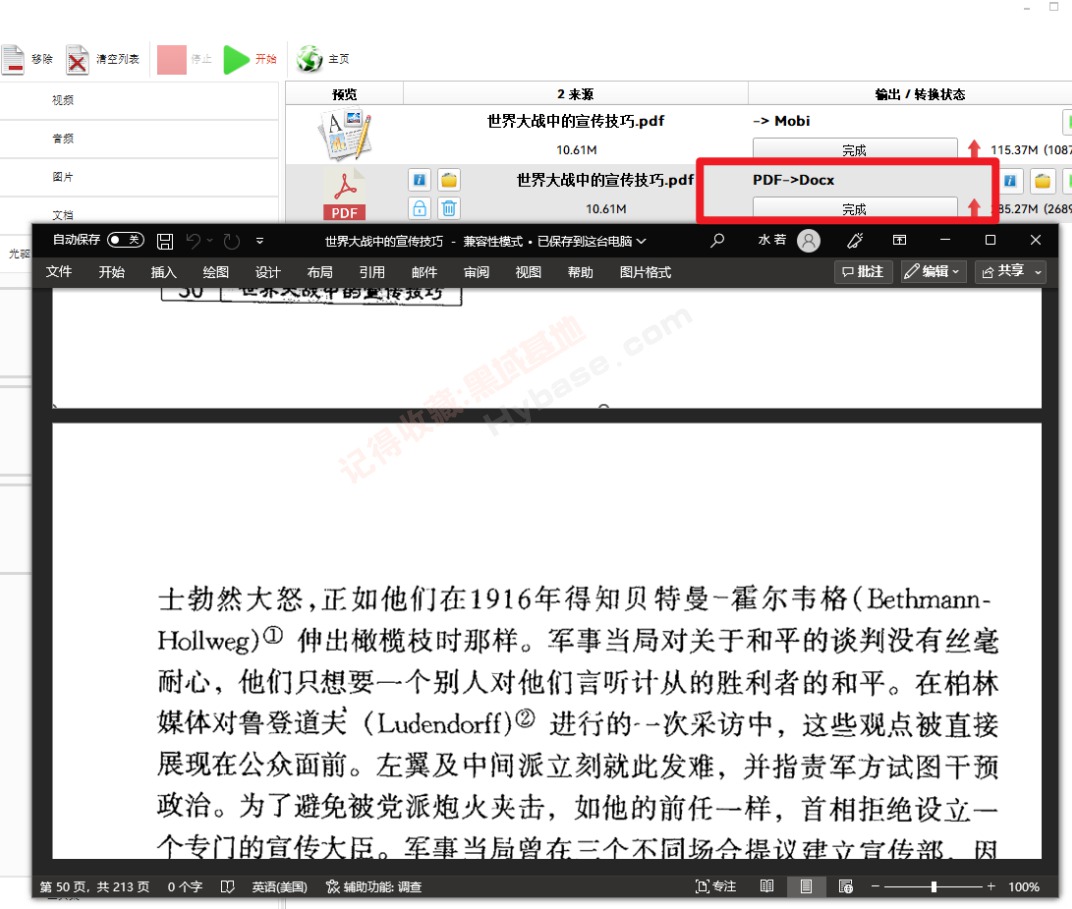
Task: Open the Picture (图片) category in sidebar
Action: tap(63, 176)
